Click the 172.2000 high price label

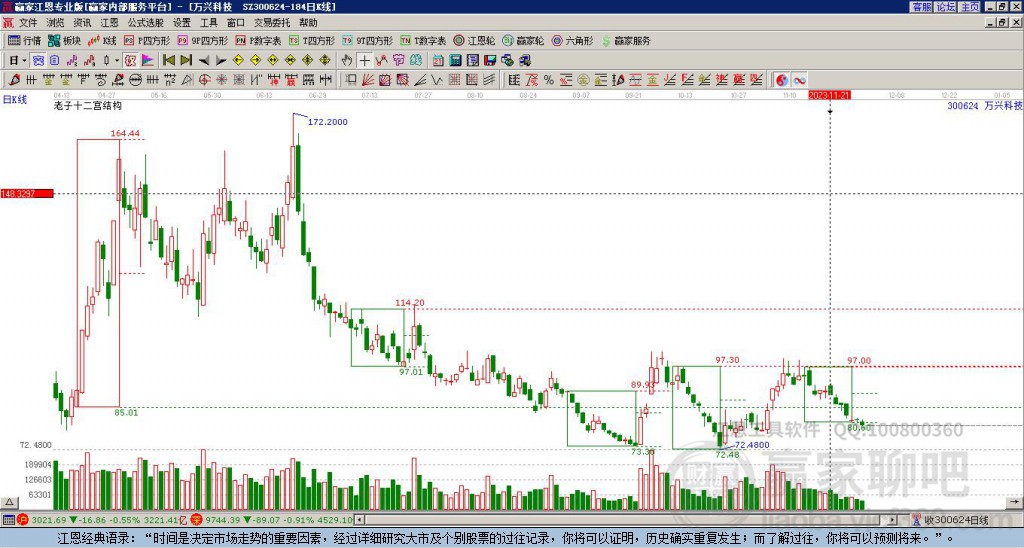click(327, 121)
